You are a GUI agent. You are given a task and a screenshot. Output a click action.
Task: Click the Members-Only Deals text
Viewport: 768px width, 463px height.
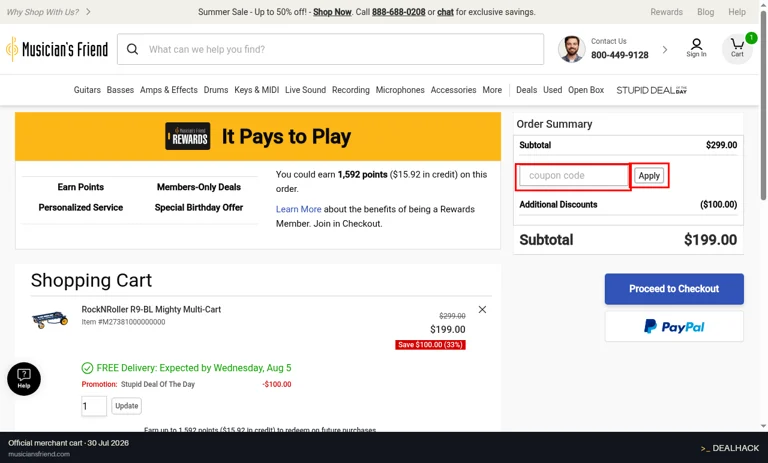pyautogui.click(x=199, y=187)
